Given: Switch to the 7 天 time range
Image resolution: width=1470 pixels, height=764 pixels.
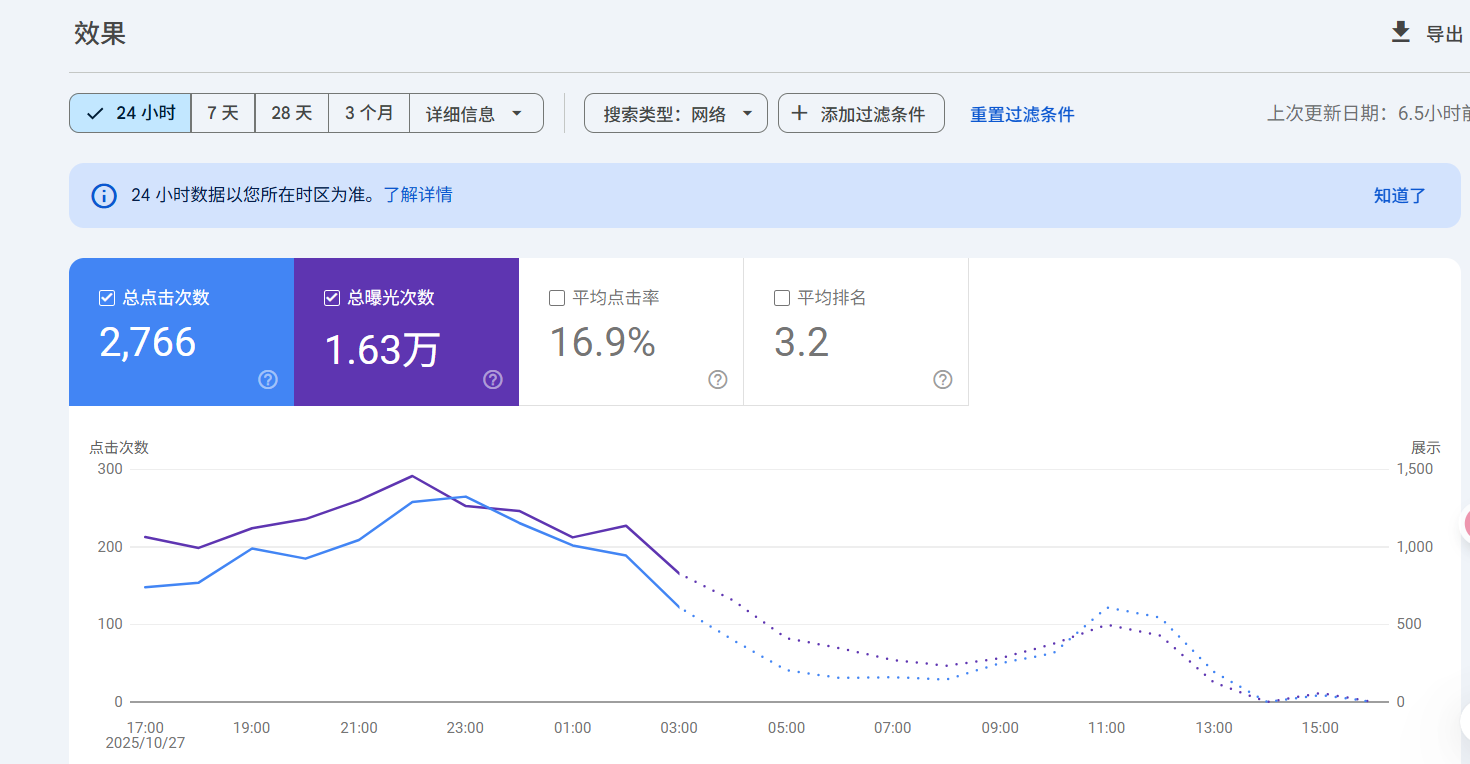Looking at the screenshot, I should [223, 114].
